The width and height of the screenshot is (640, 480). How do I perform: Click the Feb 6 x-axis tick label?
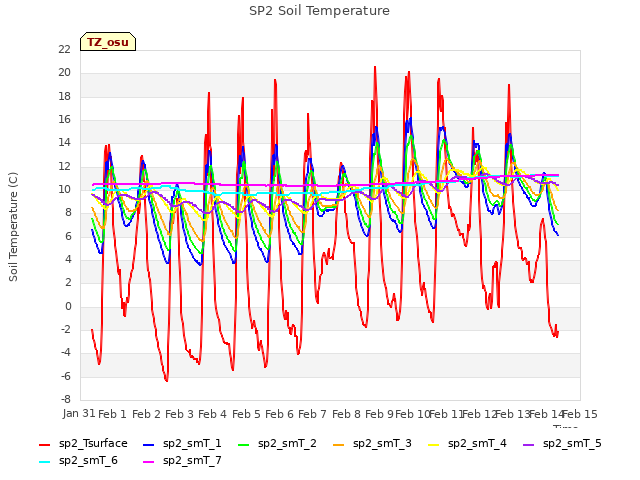pos(279,414)
